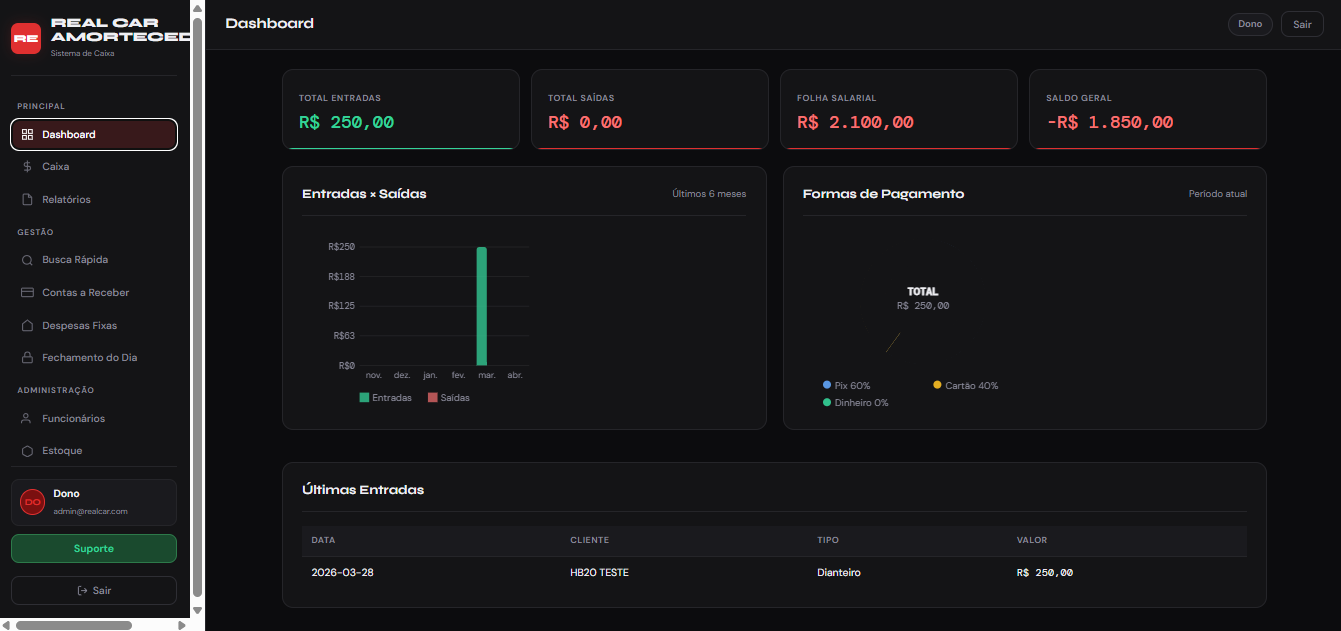Click the Dashboard grid icon in sidebar

pos(28,134)
